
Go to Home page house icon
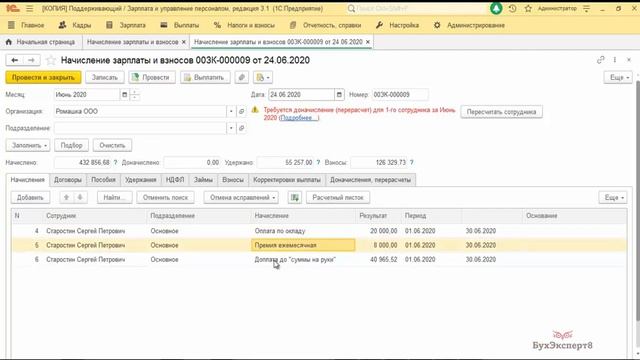point(9,42)
